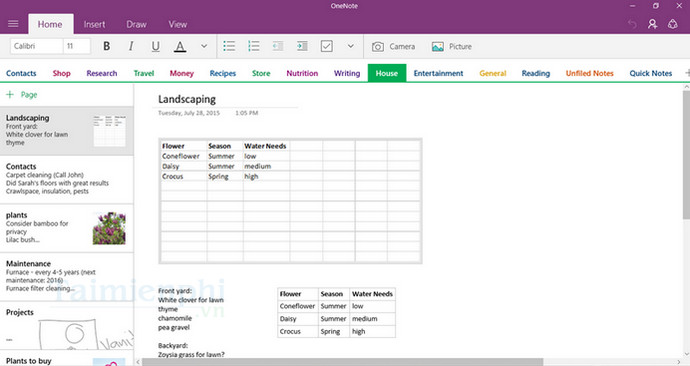The image size is (690, 366).
Task: Open the Plants to buy page
Action: (66, 359)
